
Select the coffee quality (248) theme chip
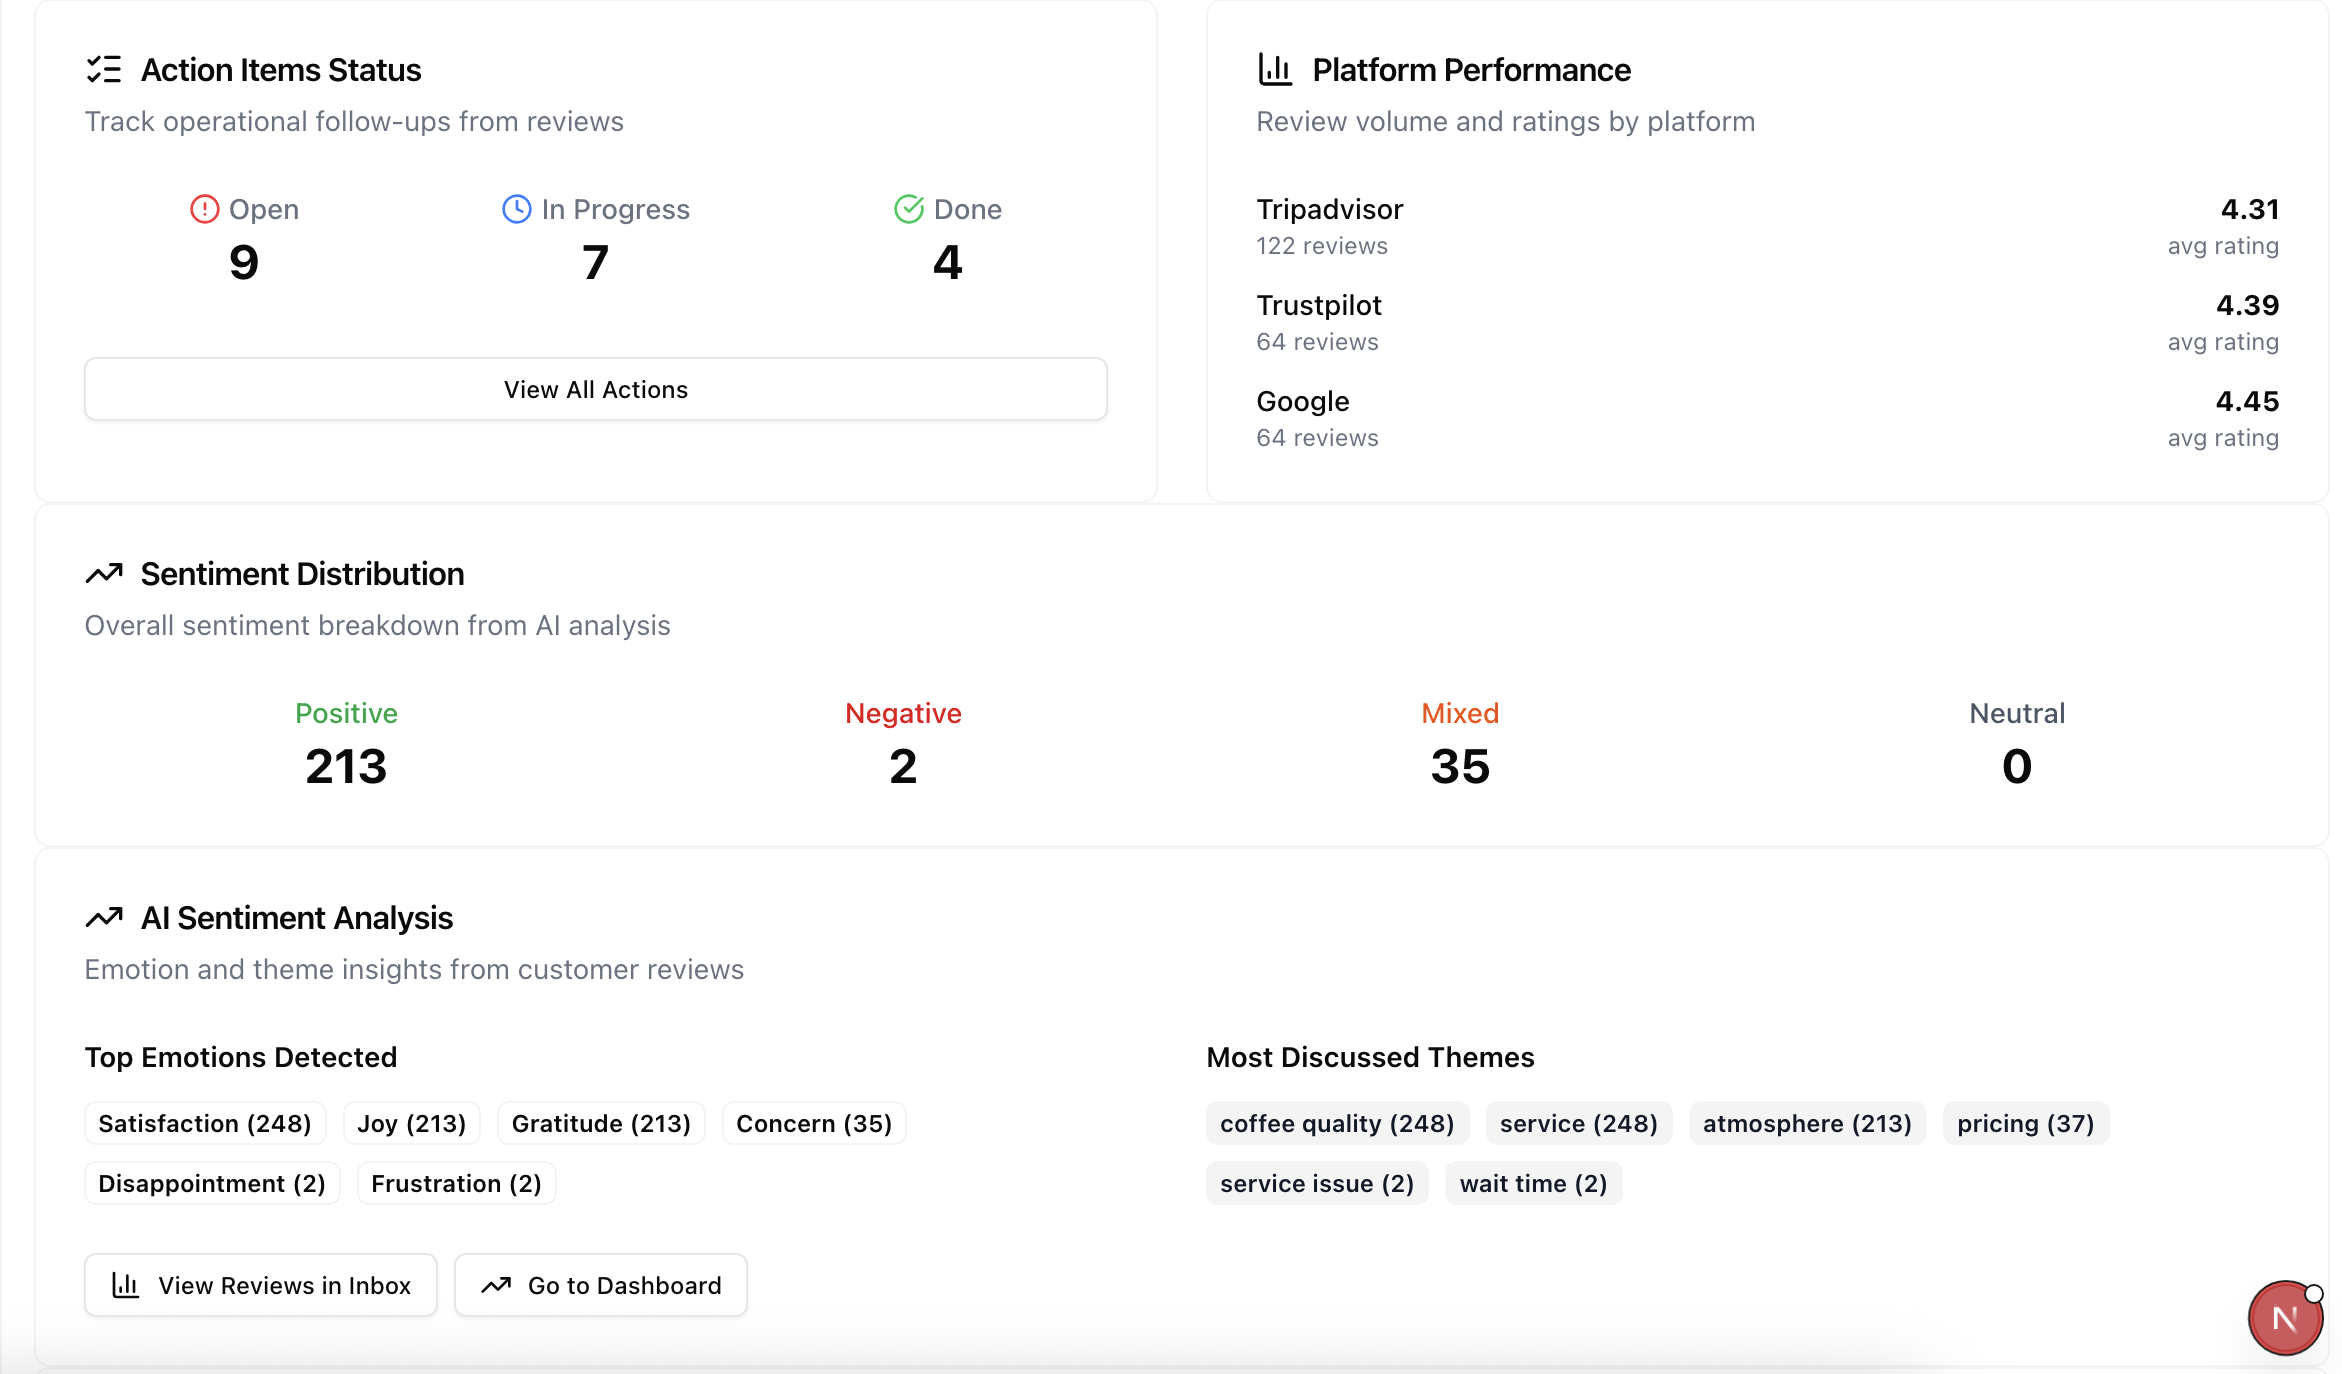click(x=1337, y=1123)
